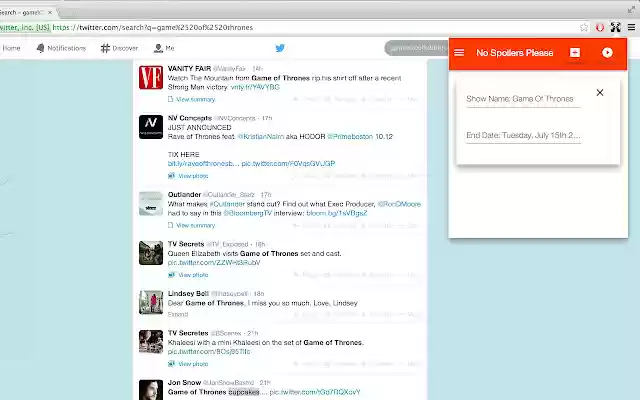The image size is (640, 400).
Task: Open the NV Concepts account name
Action: click(x=190, y=118)
